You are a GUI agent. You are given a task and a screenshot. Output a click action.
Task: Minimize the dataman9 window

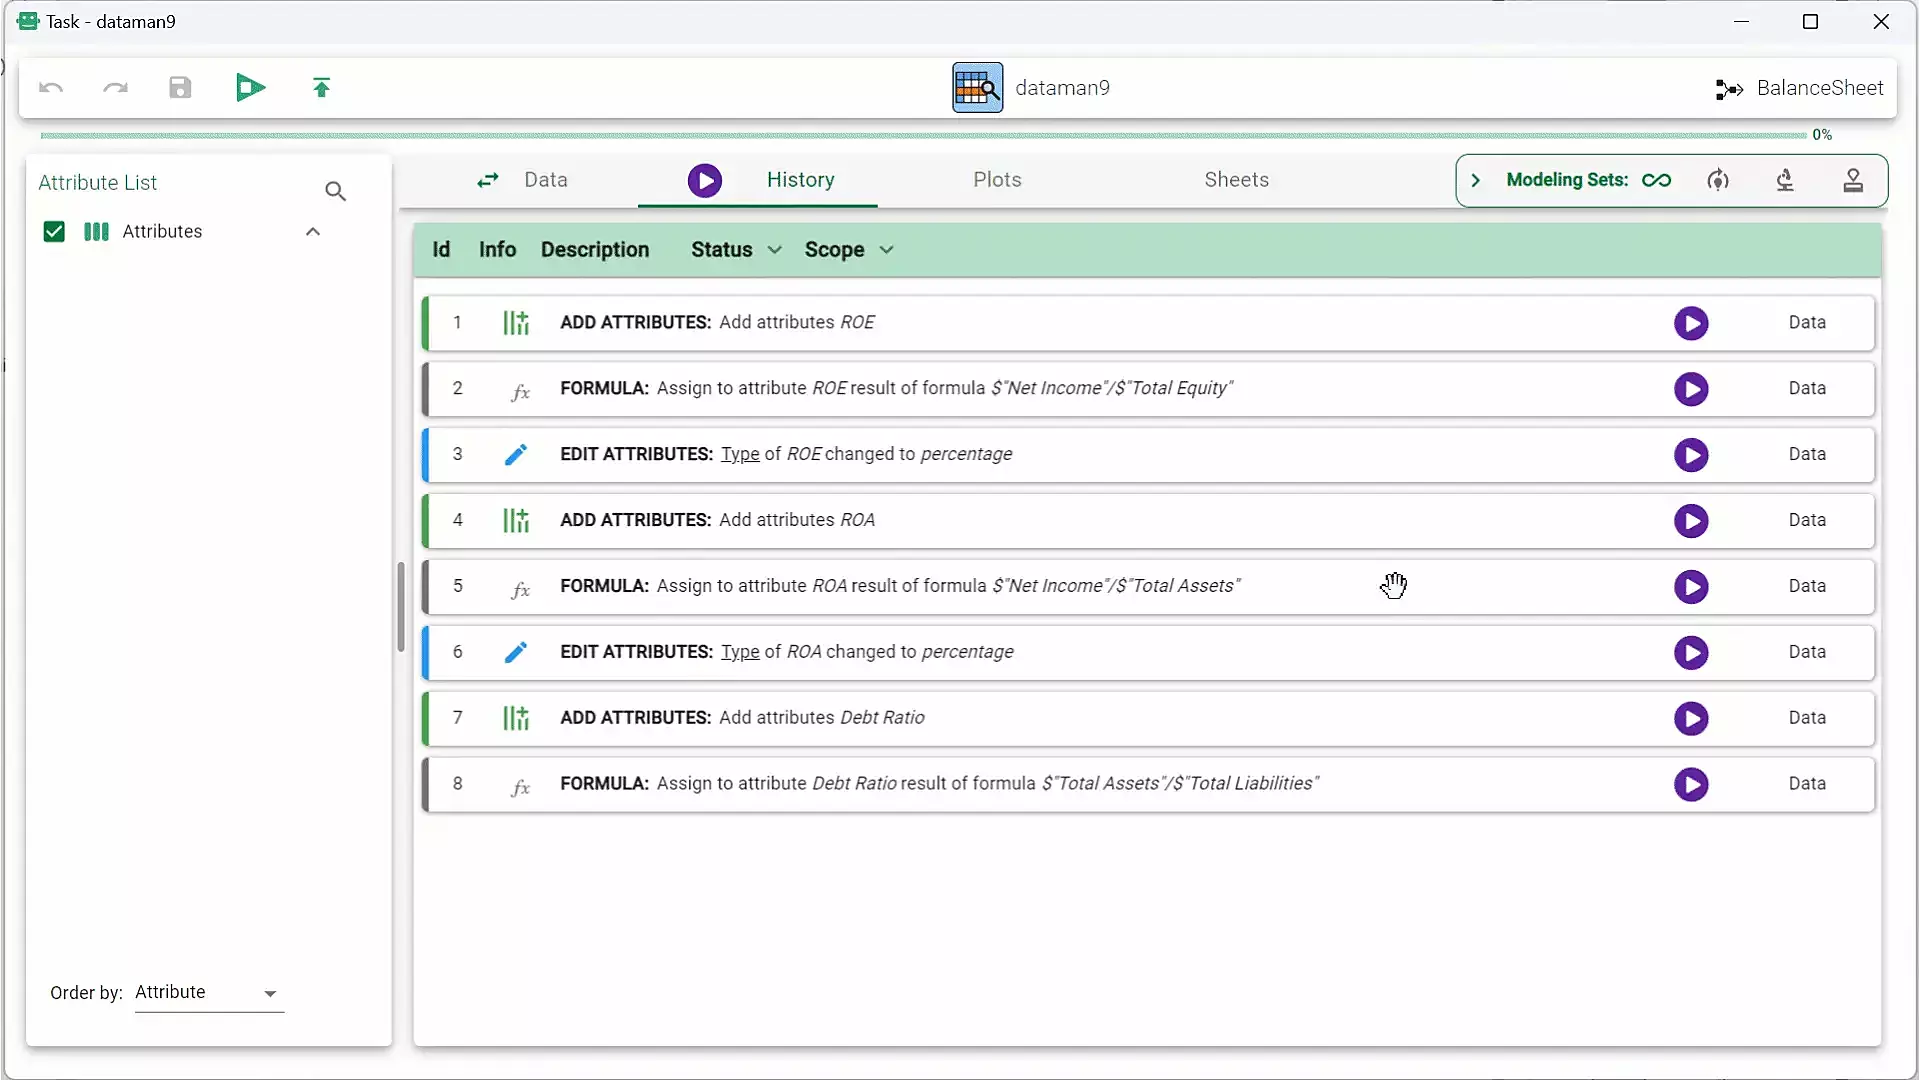[1741, 22]
